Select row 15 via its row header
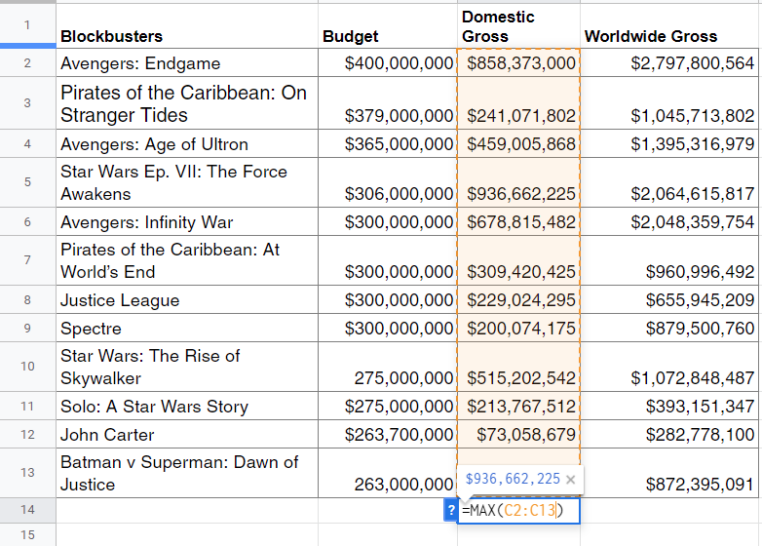Viewport: 762px width, 546px height. pos(28,535)
